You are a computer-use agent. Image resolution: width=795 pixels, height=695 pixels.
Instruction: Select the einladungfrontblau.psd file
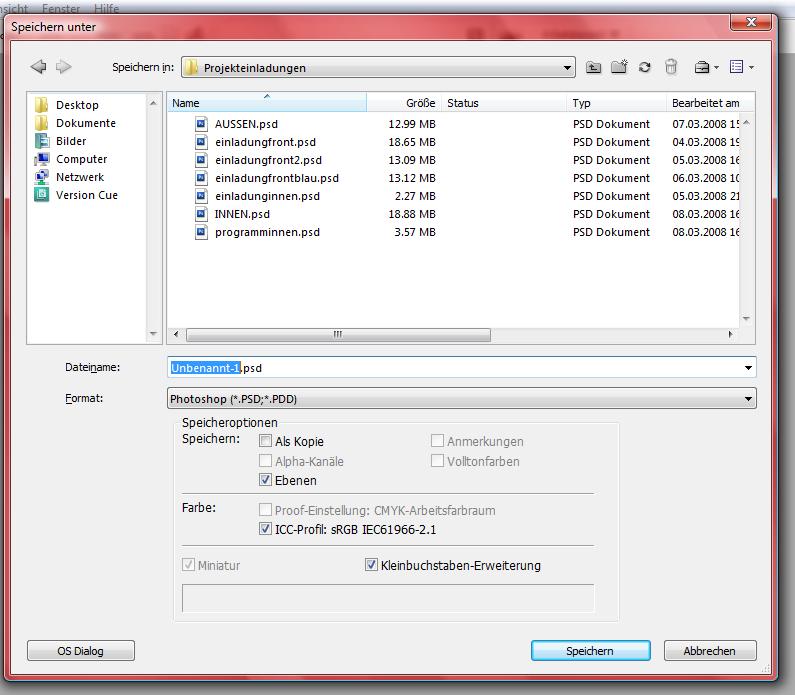[x=276, y=178]
